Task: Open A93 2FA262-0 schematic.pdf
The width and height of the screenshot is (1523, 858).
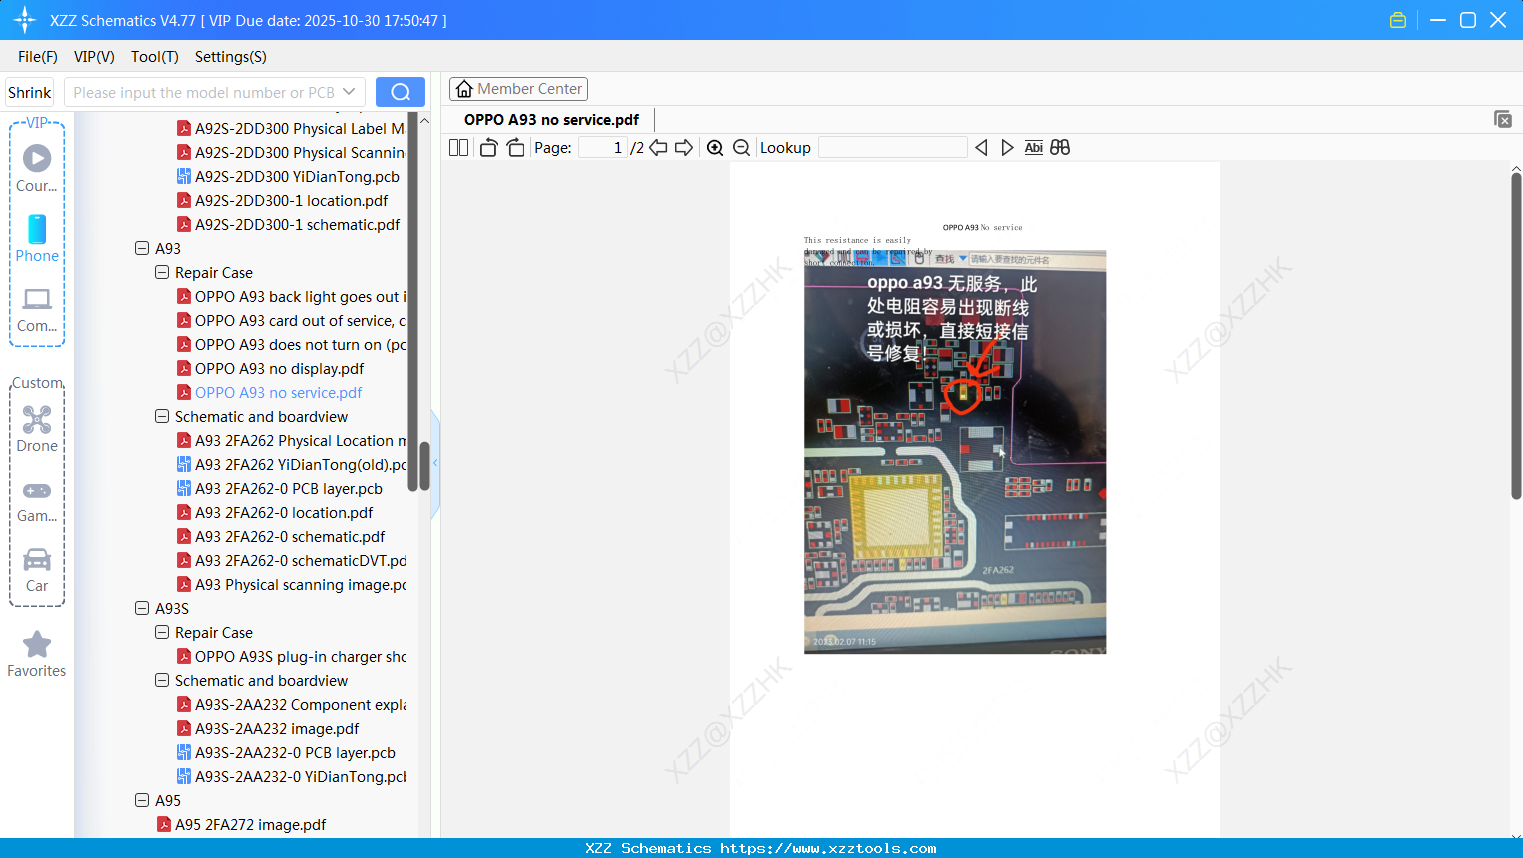Action: tap(281, 537)
